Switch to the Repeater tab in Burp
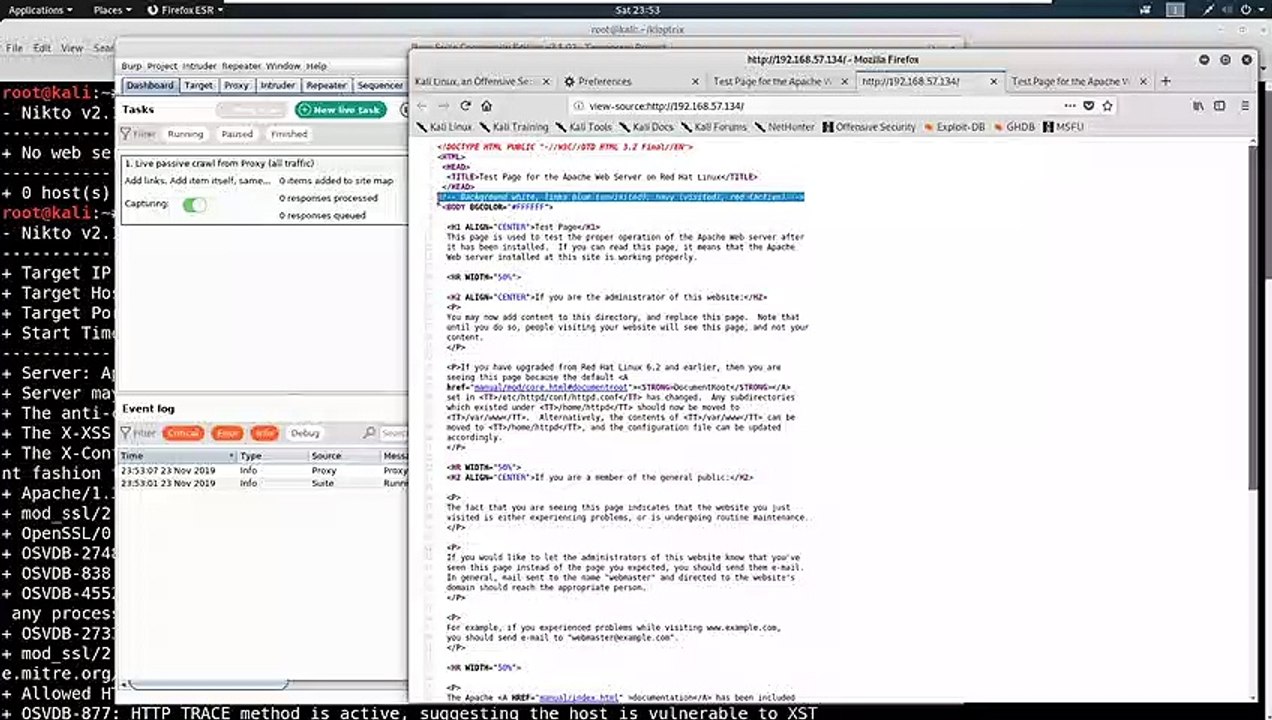Screen dimensions: 1272x720 pos(326,86)
